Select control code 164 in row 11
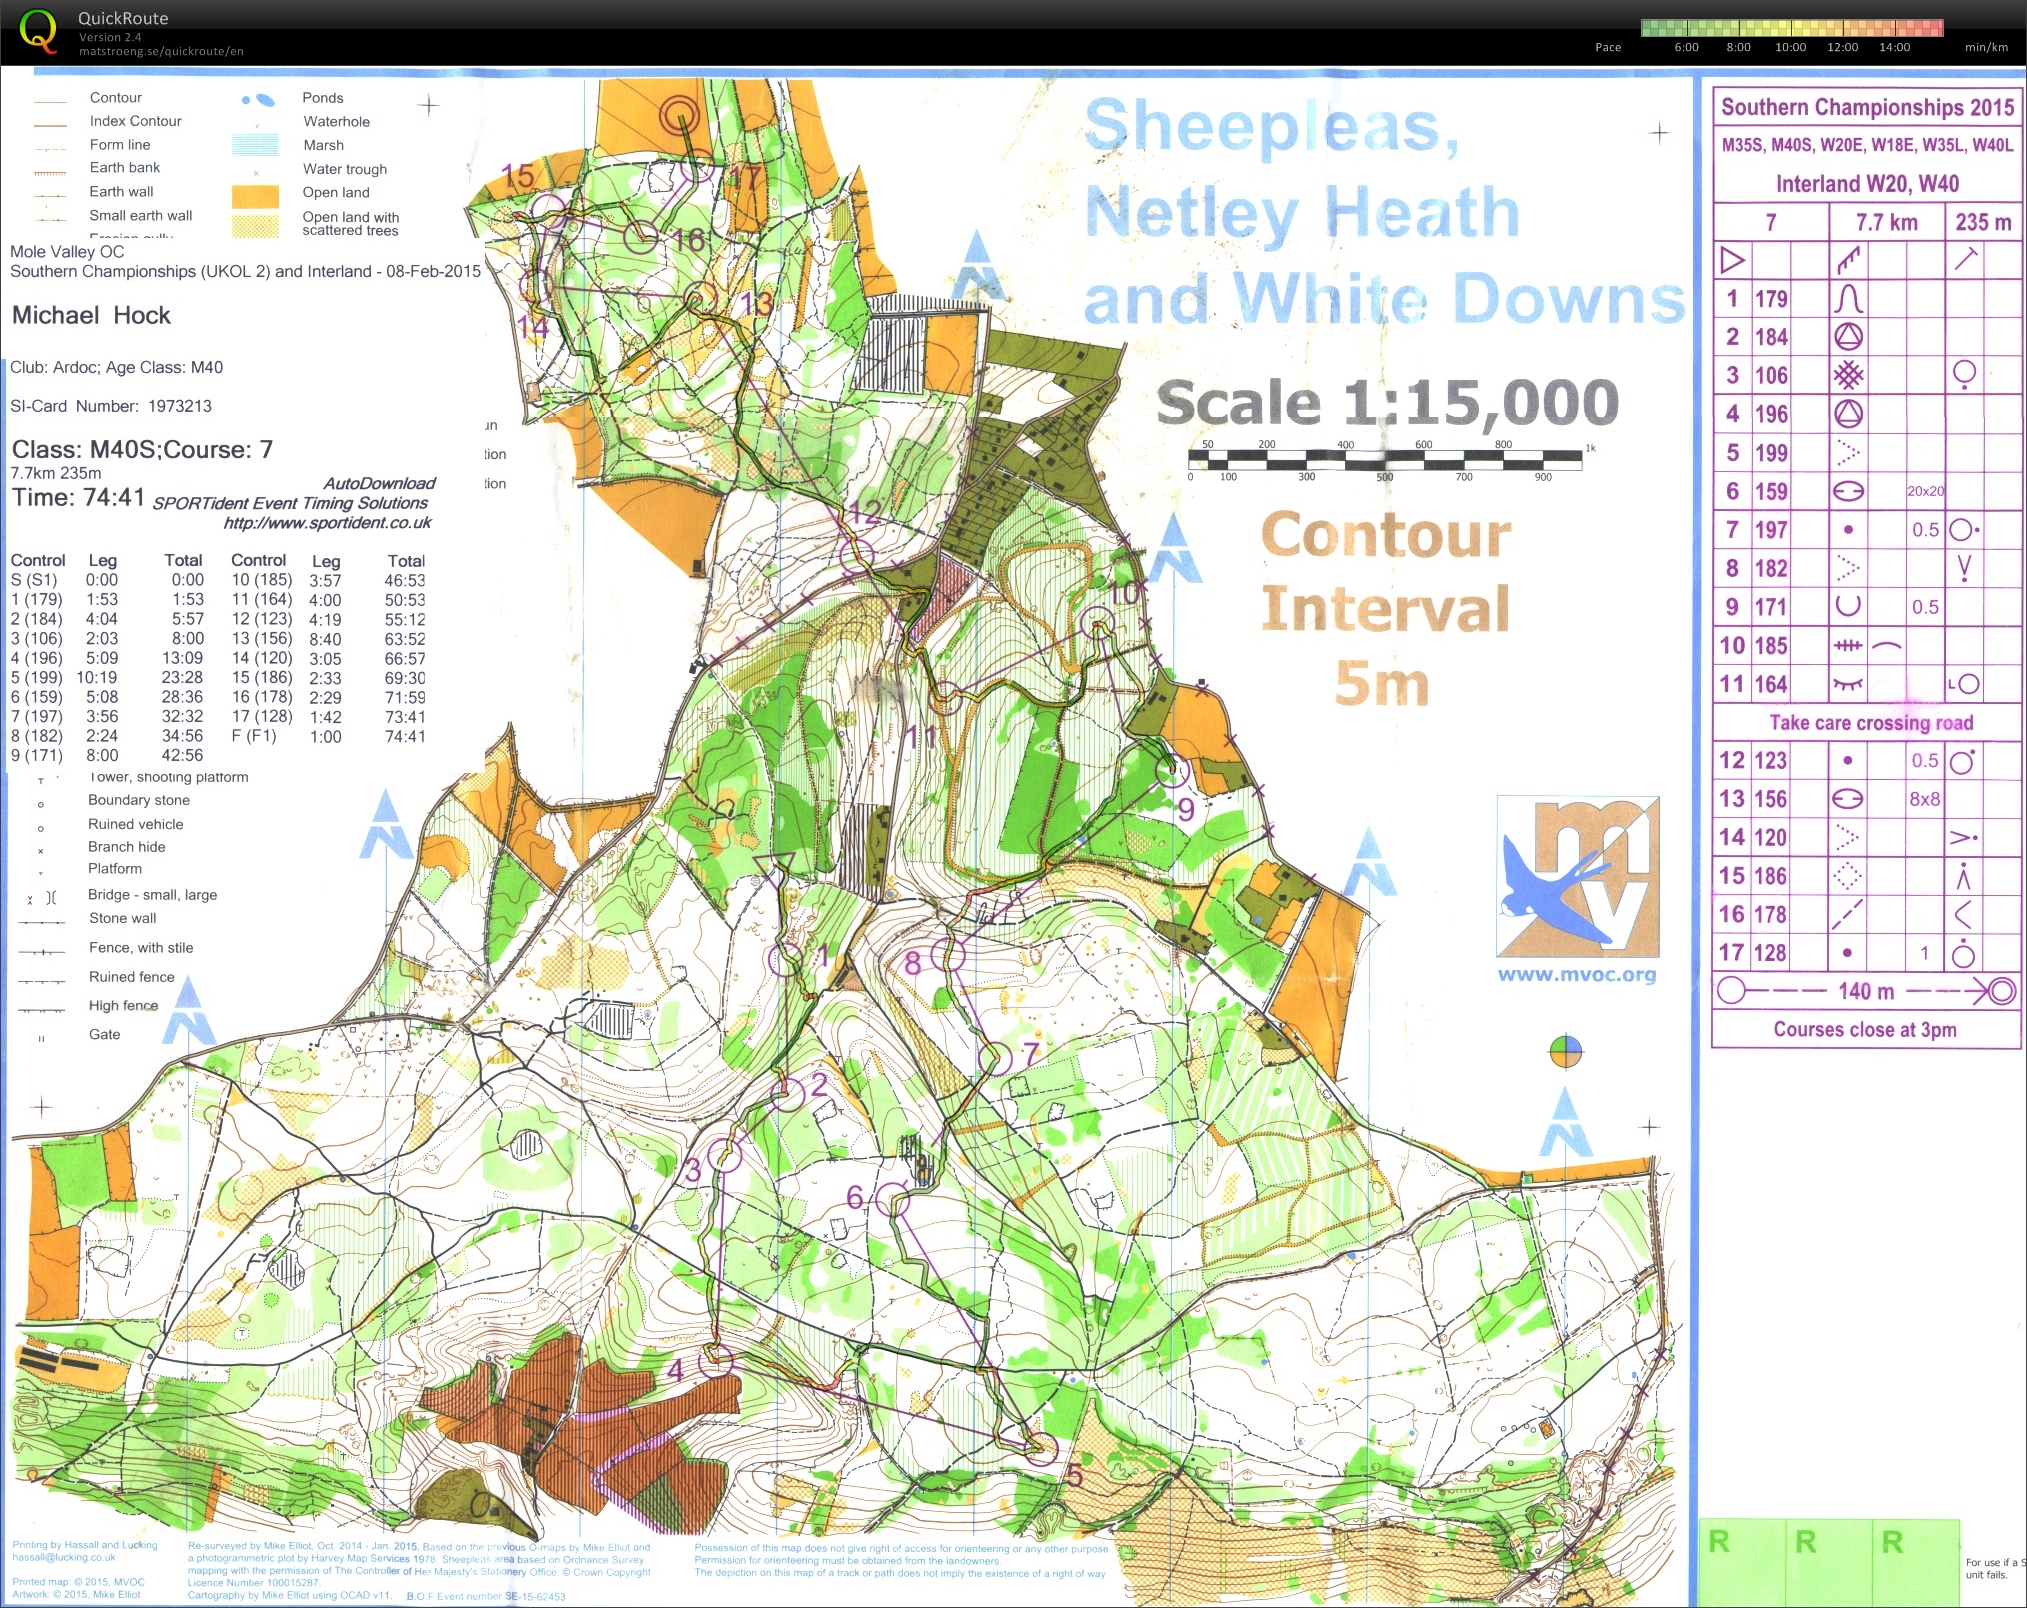2027x1608 pixels. (1770, 684)
